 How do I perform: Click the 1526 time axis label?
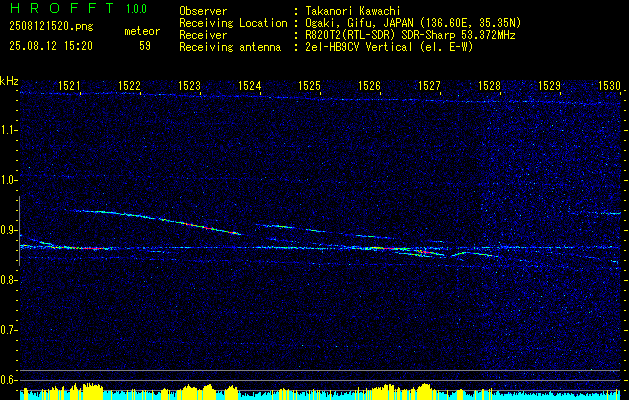[x=369, y=85]
